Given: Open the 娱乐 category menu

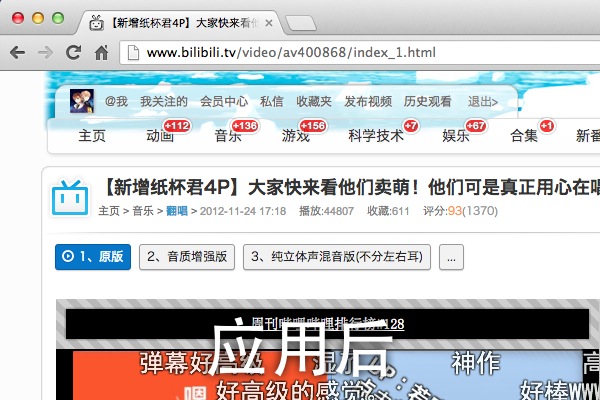Looking at the screenshot, I should [456, 136].
